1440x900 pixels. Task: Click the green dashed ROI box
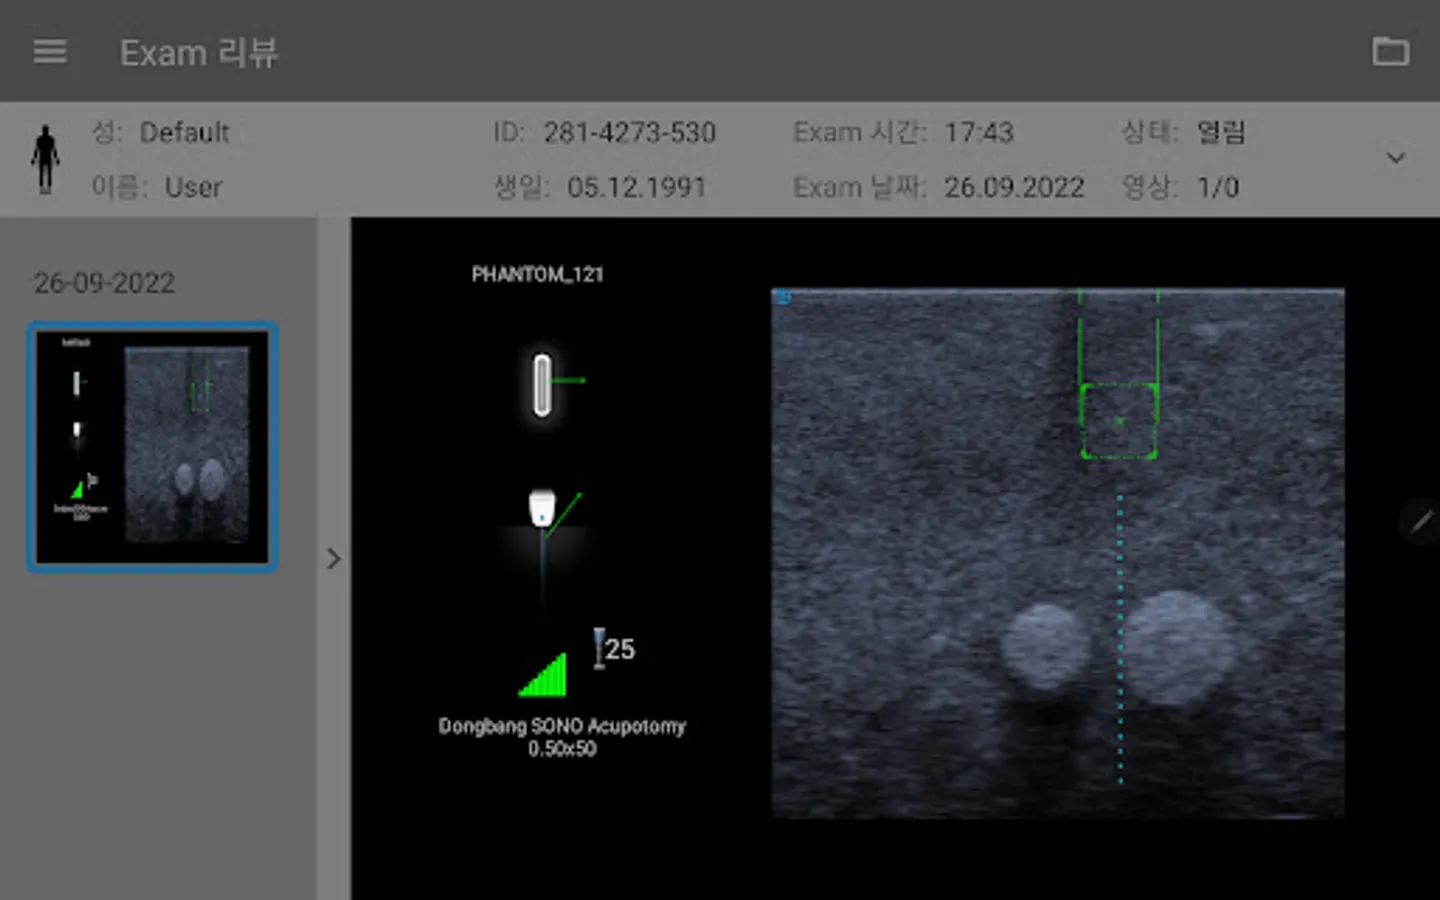tap(1119, 422)
